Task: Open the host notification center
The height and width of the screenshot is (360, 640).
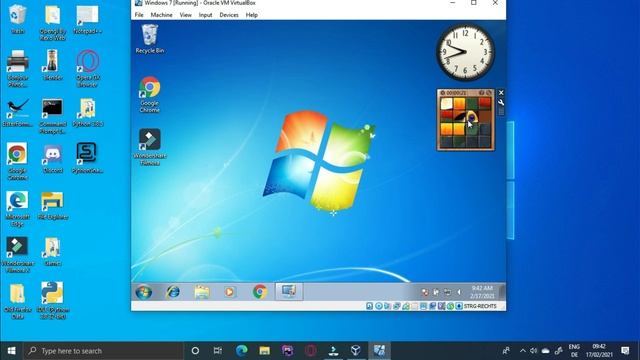Action: coord(625,351)
